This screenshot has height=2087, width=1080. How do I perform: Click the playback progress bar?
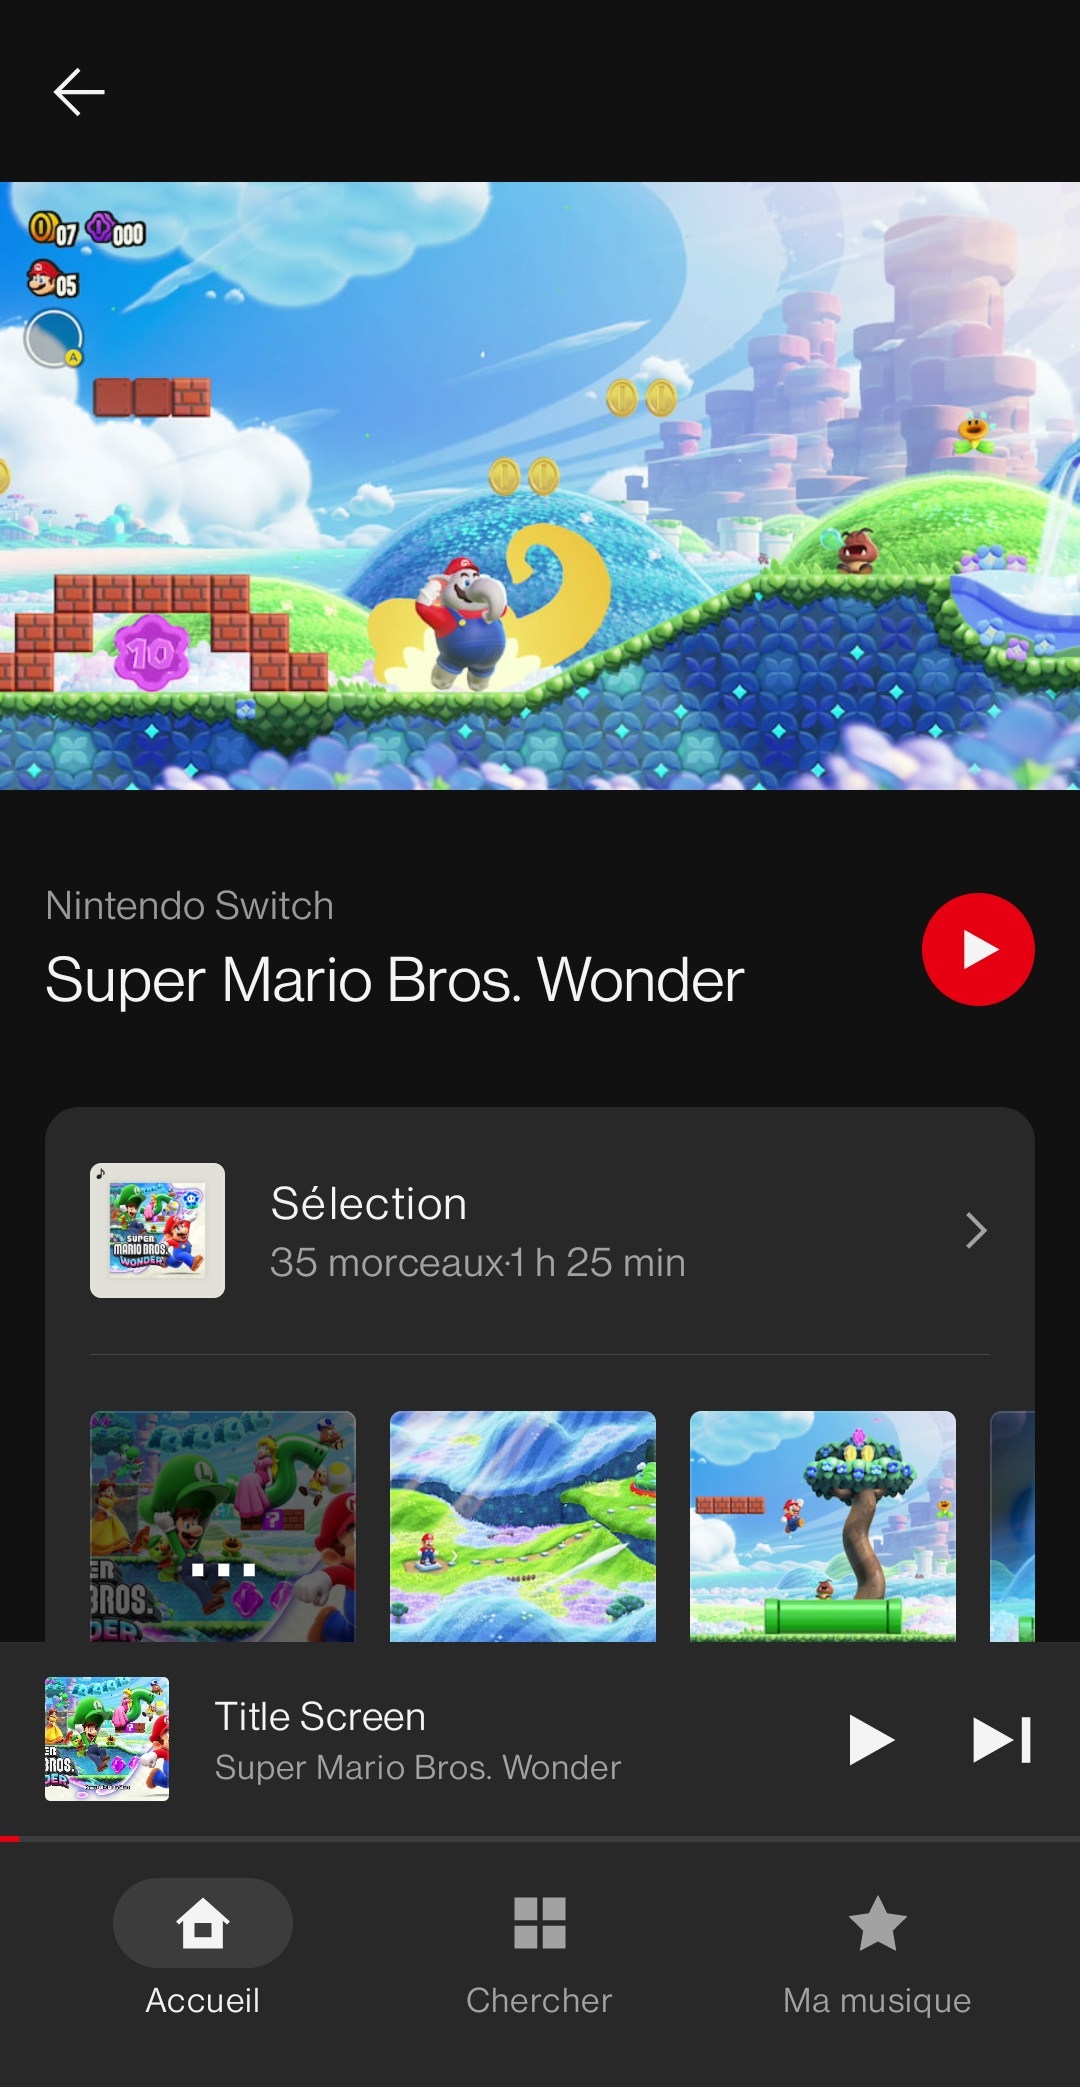click(540, 1838)
